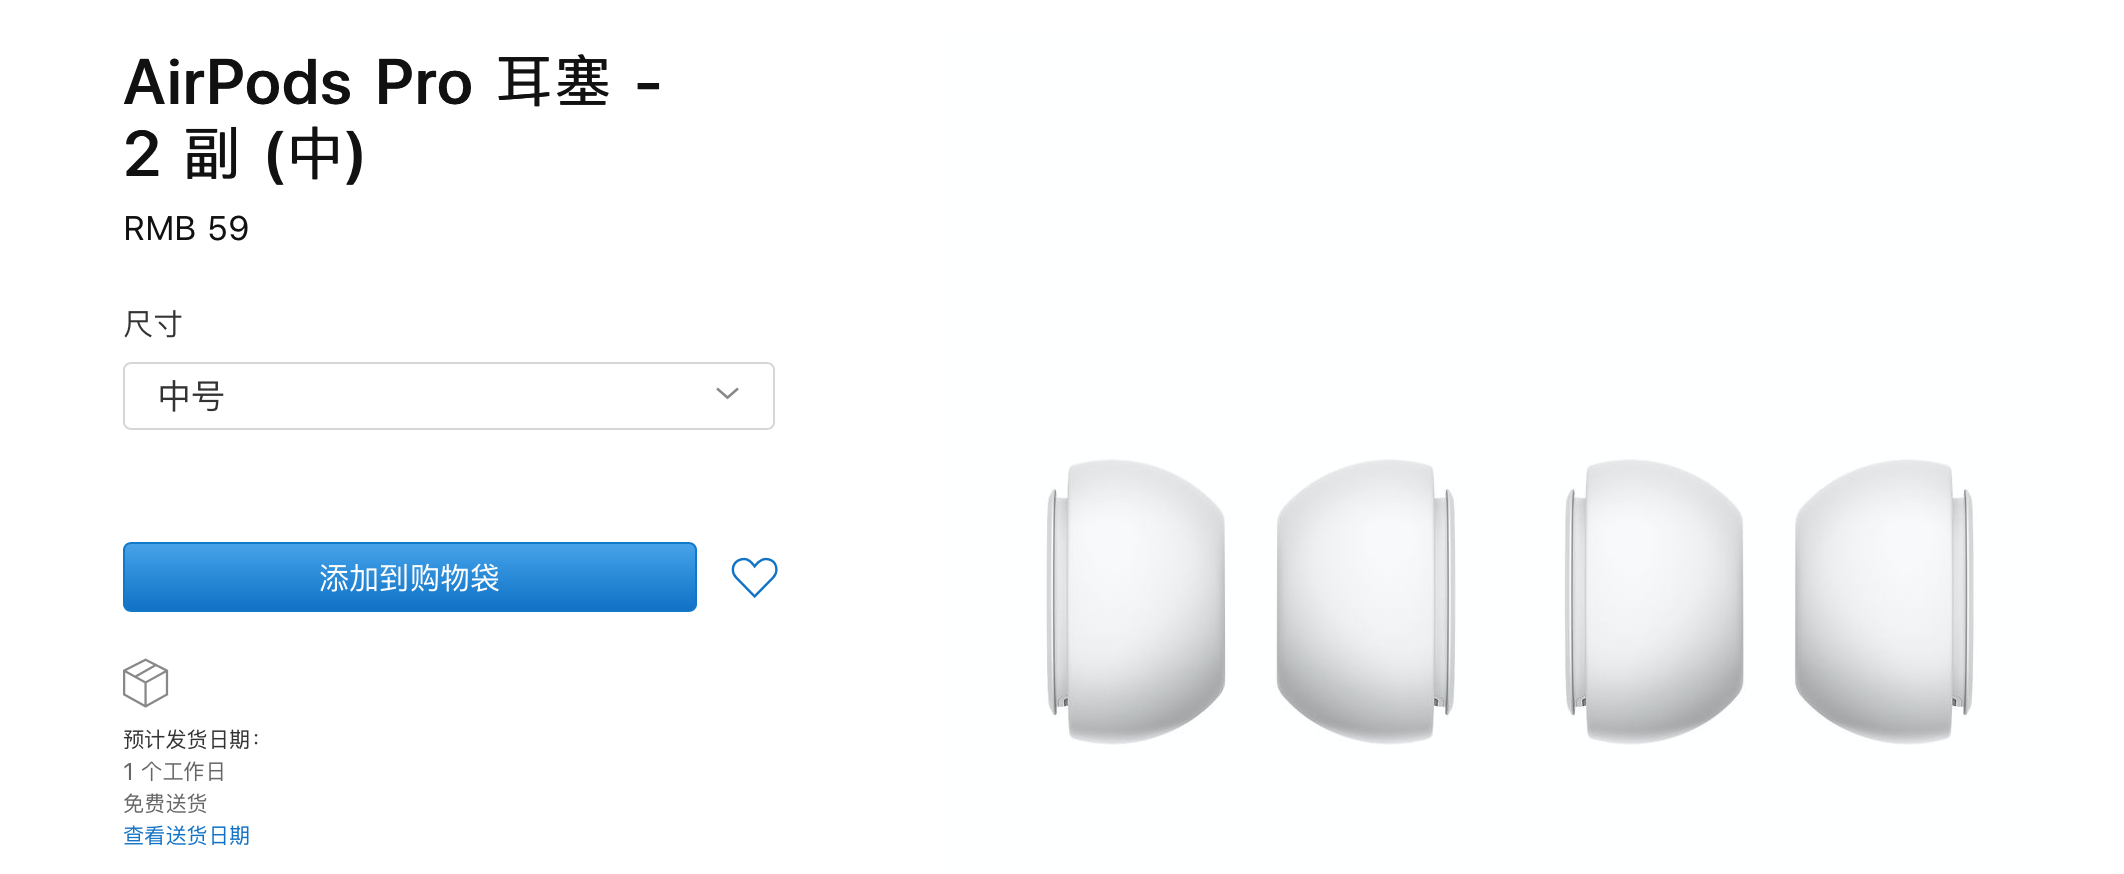Viewport: 2124px width, 874px height.
Task: Select the rightmost ear tip image
Action: click(1884, 601)
